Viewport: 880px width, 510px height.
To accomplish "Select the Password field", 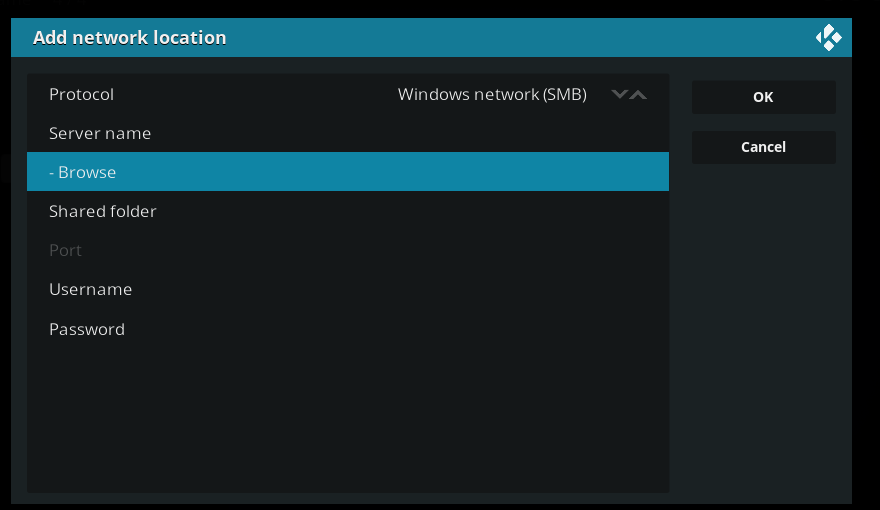I will 348,329.
